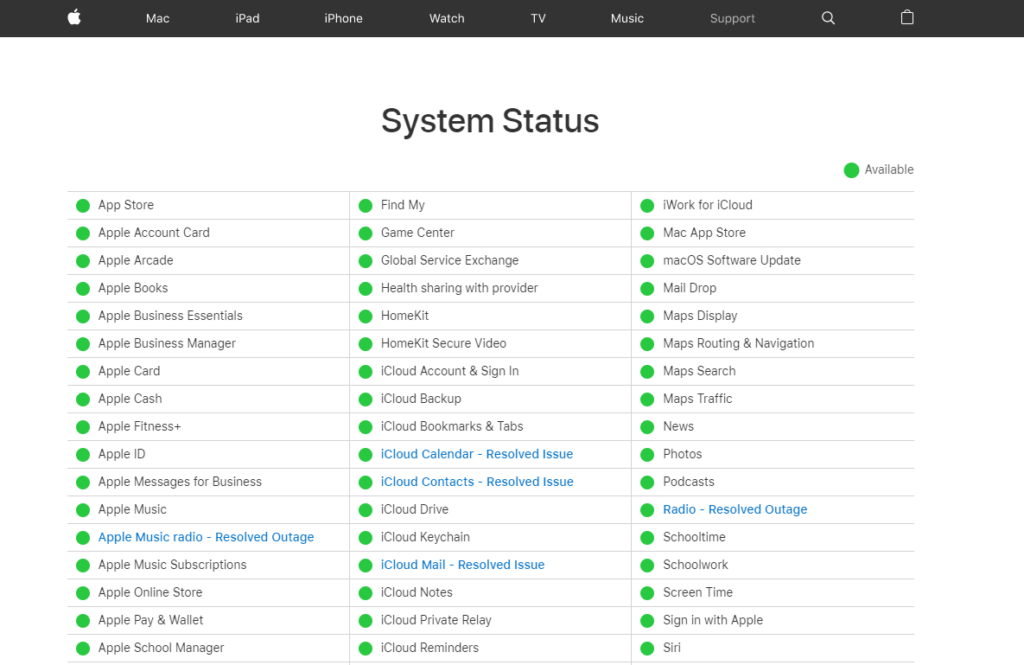Go to the iPhone navigation item
Viewport: 1024px width, 665px height.
pos(343,18)
